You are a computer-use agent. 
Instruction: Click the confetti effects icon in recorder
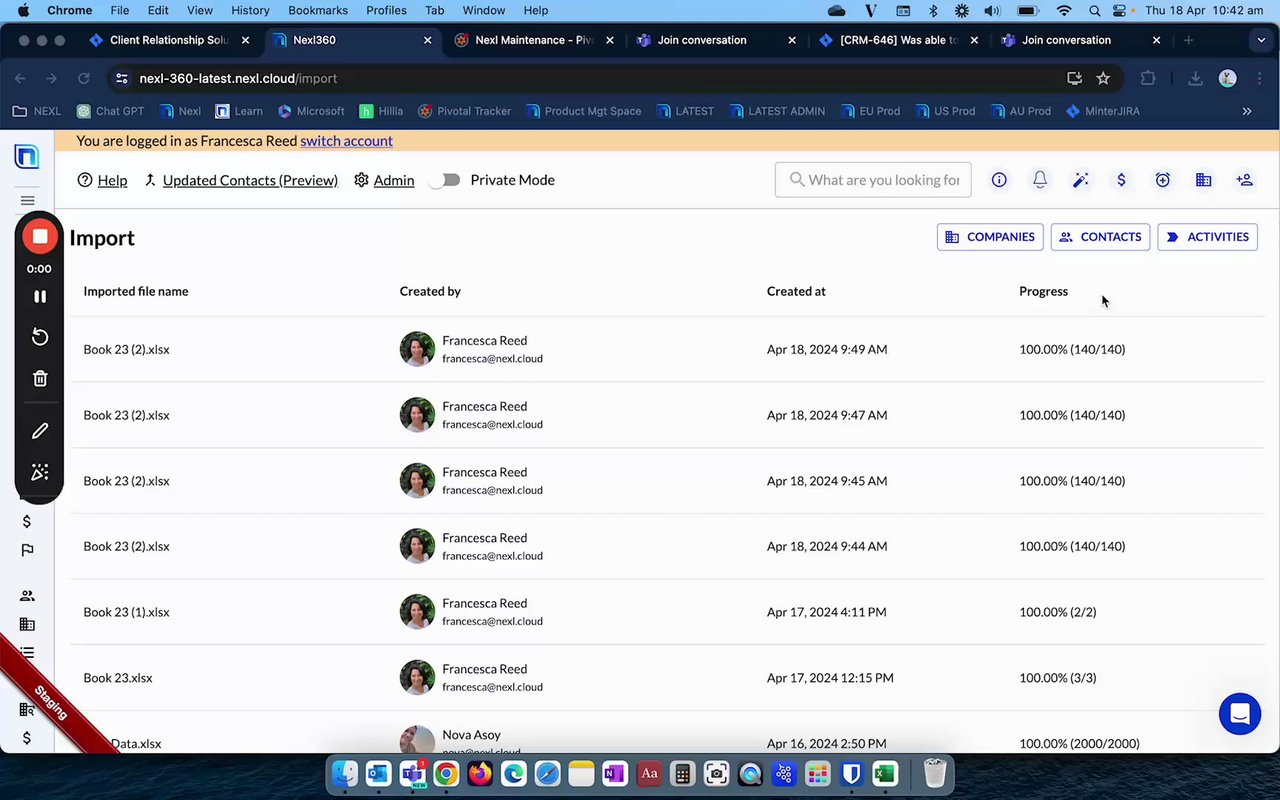[40, 472]
